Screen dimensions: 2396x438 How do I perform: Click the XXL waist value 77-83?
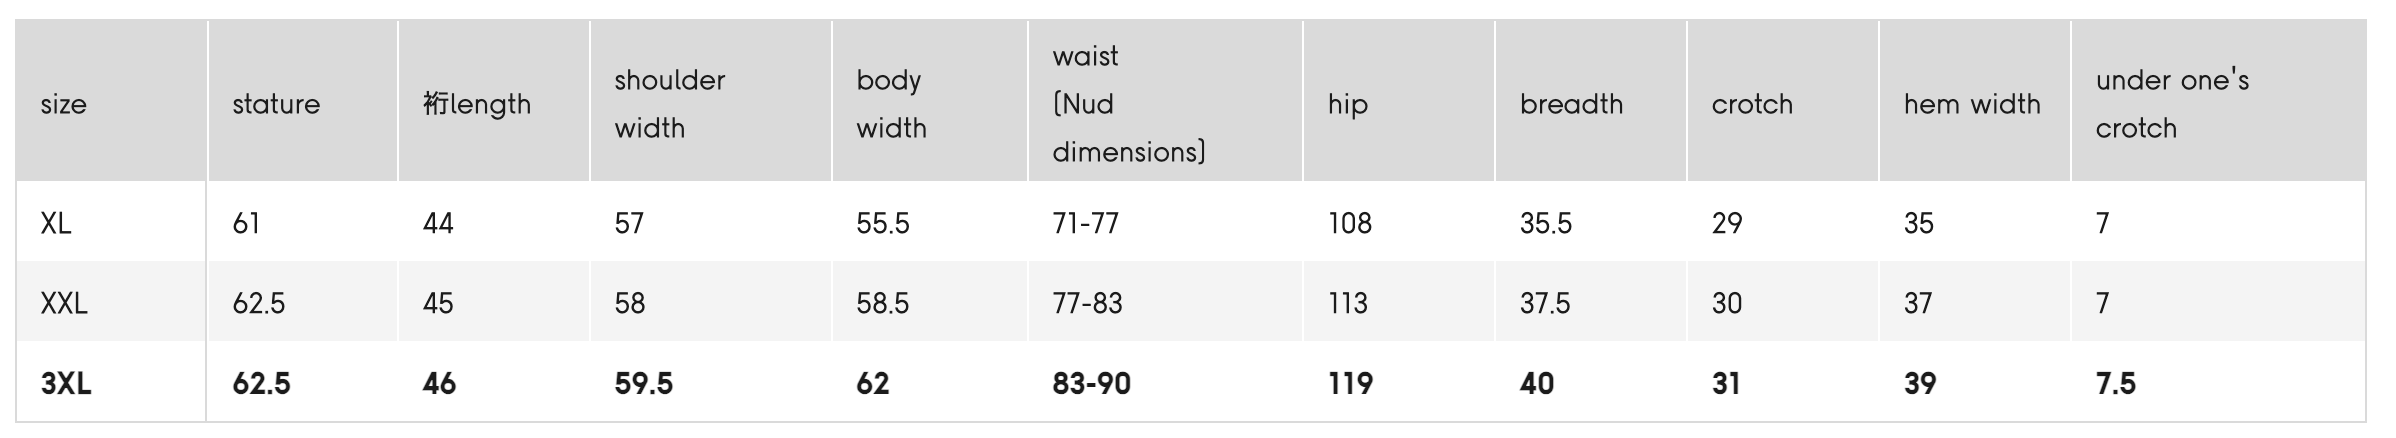pos(1087,303)
